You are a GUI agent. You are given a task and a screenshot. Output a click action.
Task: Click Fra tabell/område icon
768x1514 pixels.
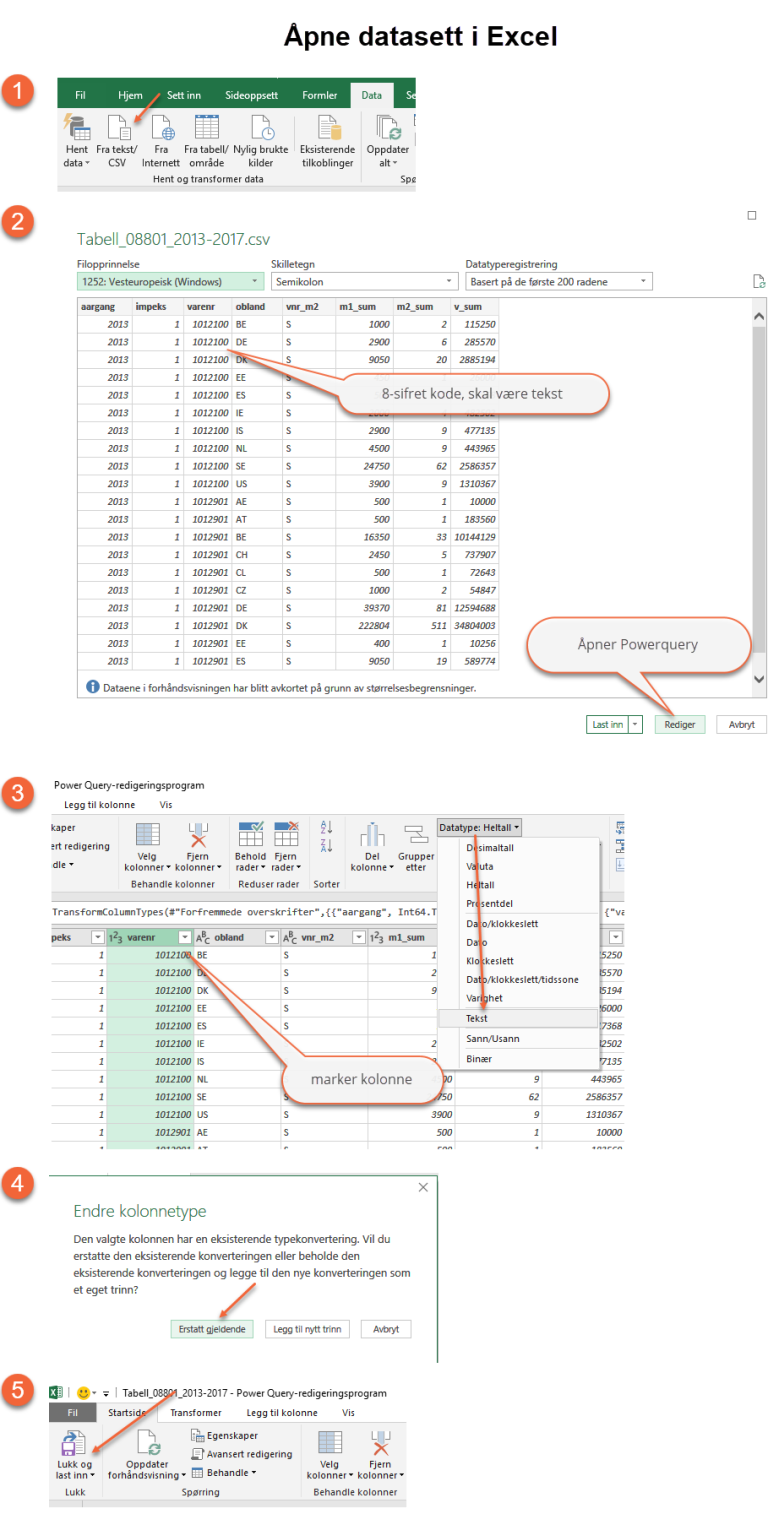coord(206,128)
